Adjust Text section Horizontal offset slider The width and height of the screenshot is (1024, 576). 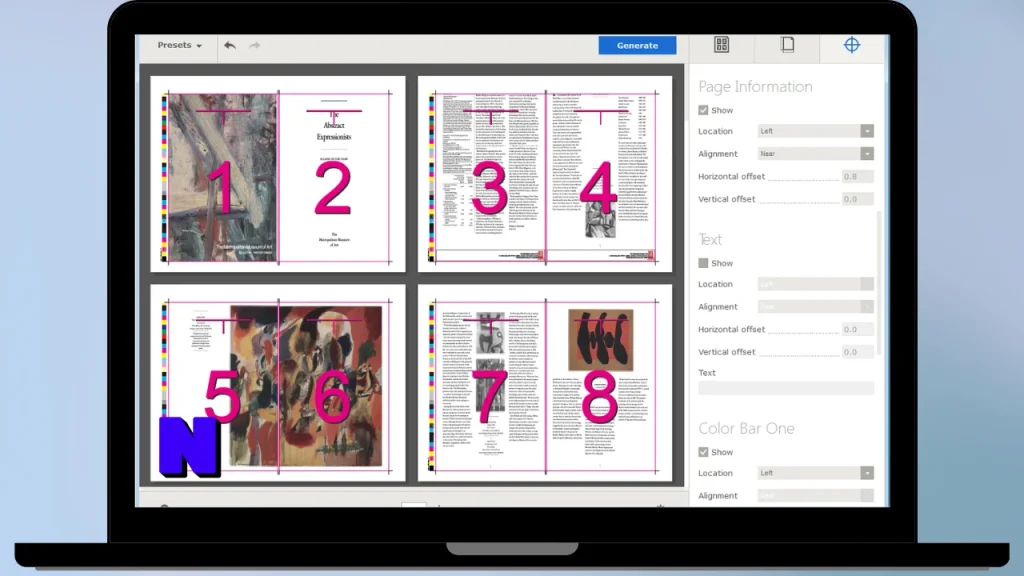[x=804, y=332]
